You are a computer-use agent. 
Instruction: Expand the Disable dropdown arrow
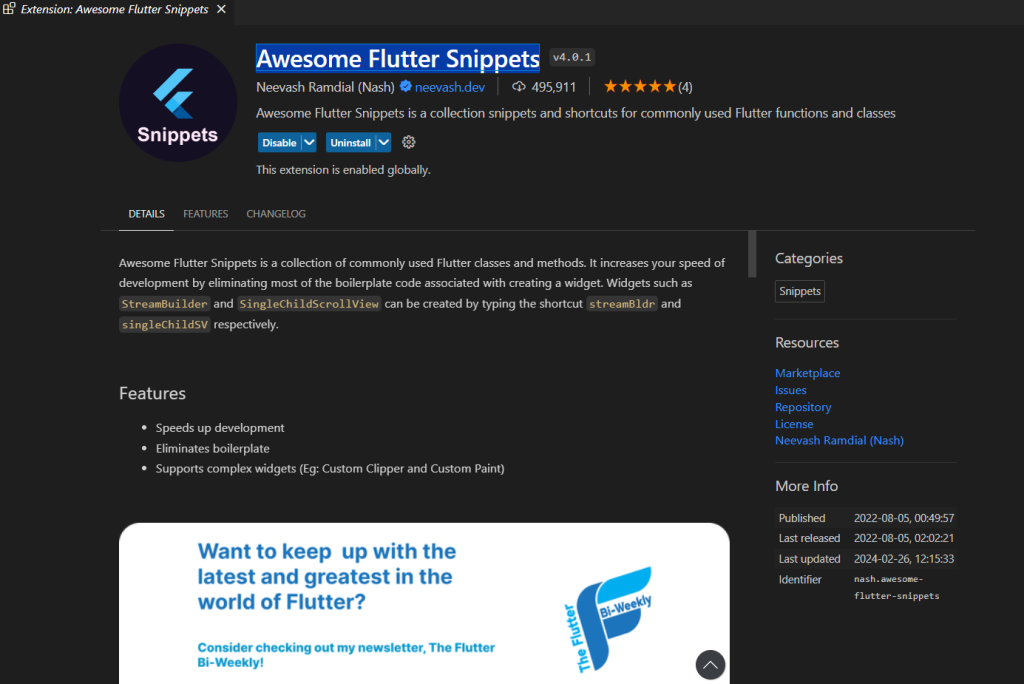point(309,142)
